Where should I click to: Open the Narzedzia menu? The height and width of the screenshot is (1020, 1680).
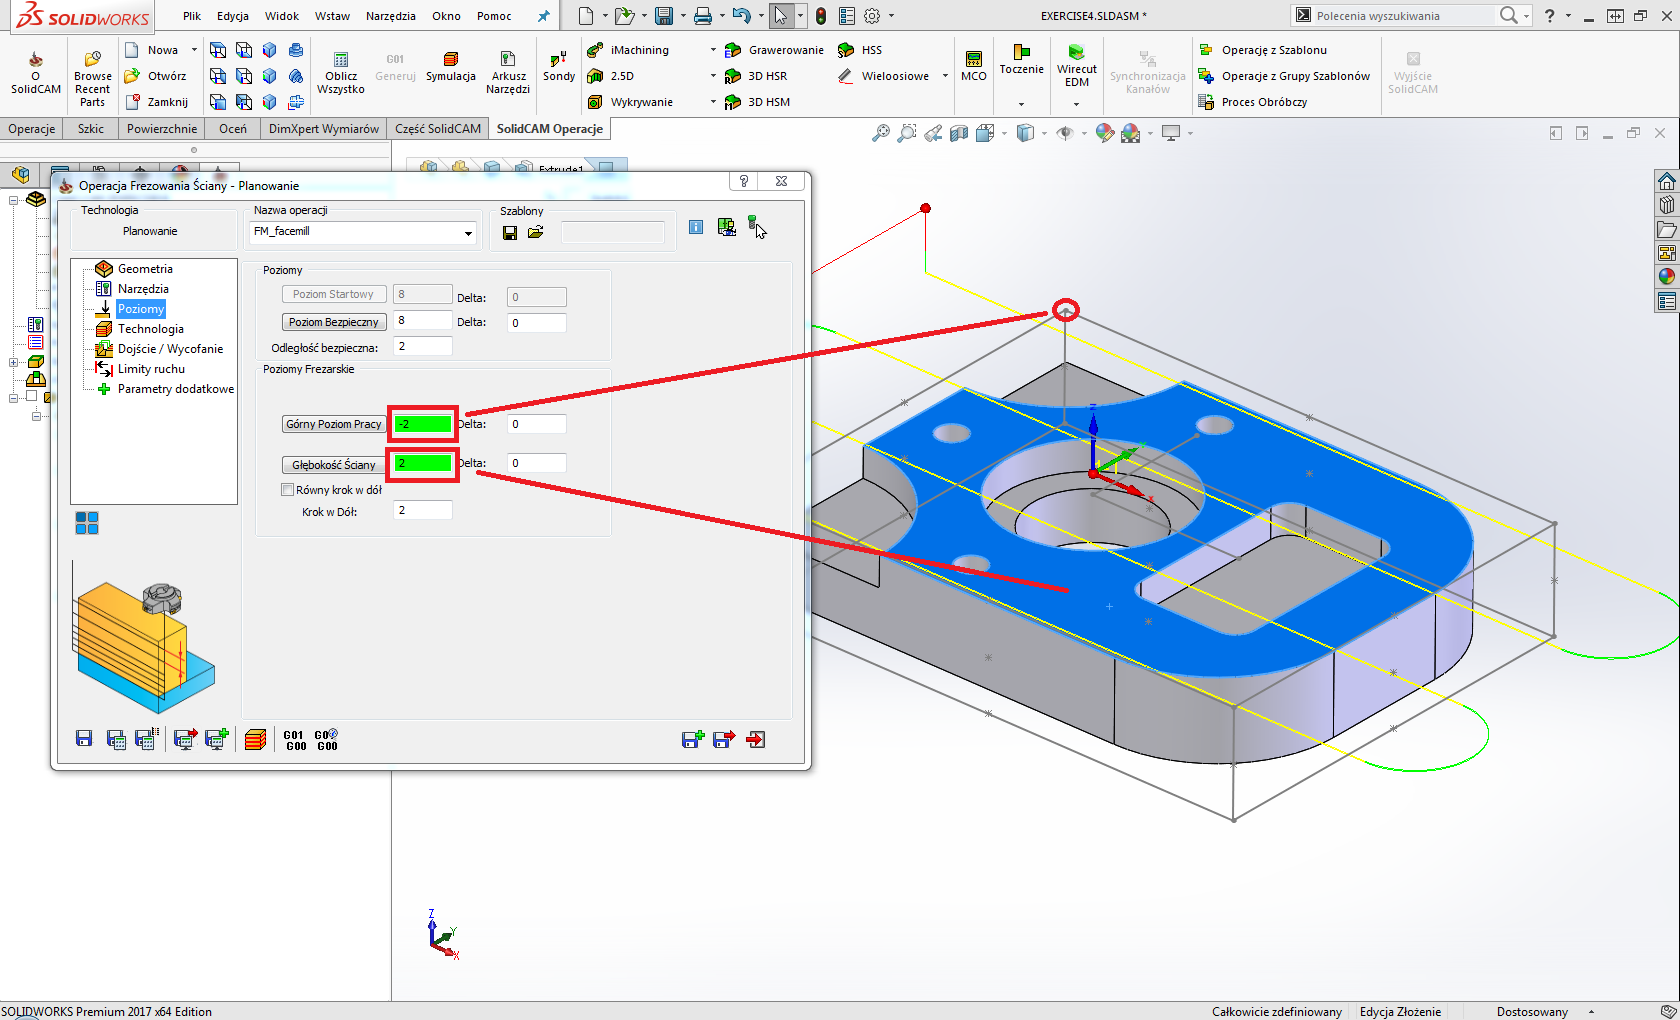coord(390,15)
